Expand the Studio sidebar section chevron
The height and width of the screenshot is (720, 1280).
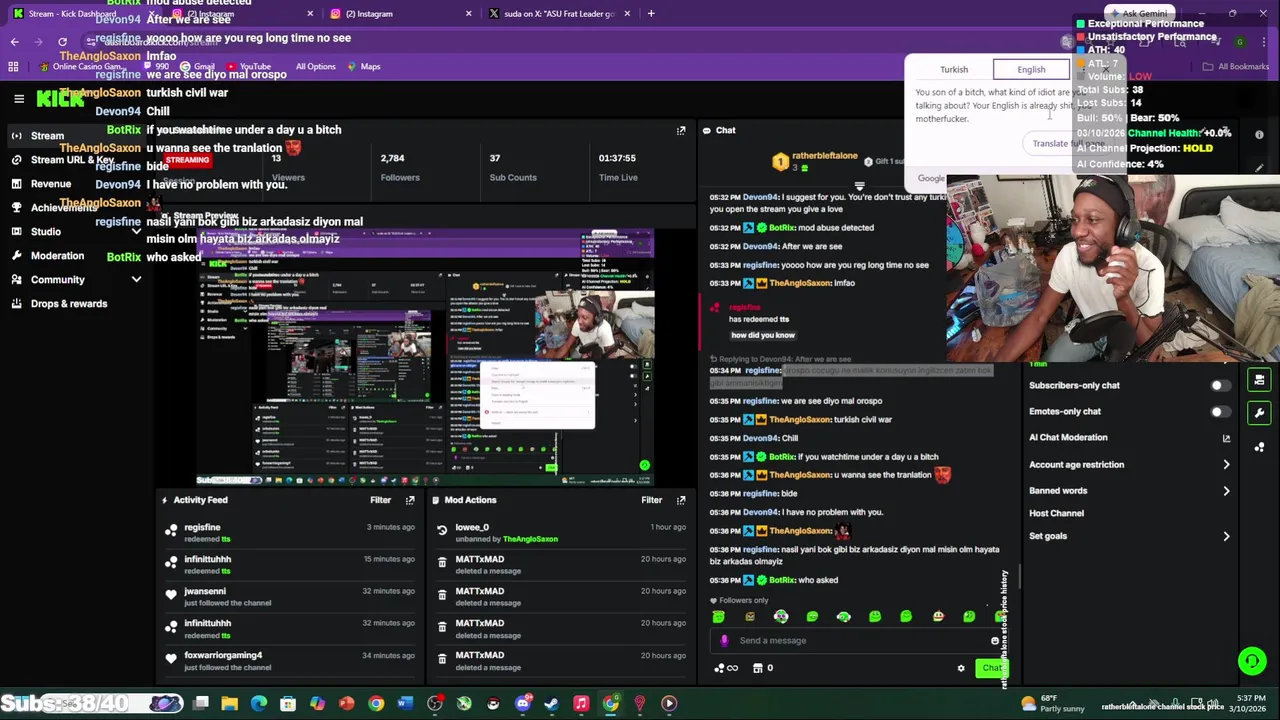pyautogui.click(x=136, y=231)
